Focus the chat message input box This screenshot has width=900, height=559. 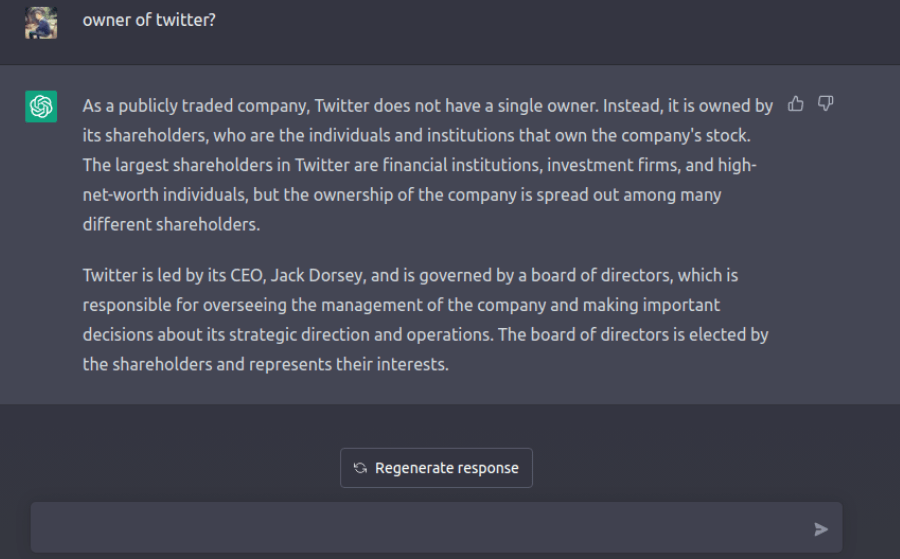pos(420,528)
